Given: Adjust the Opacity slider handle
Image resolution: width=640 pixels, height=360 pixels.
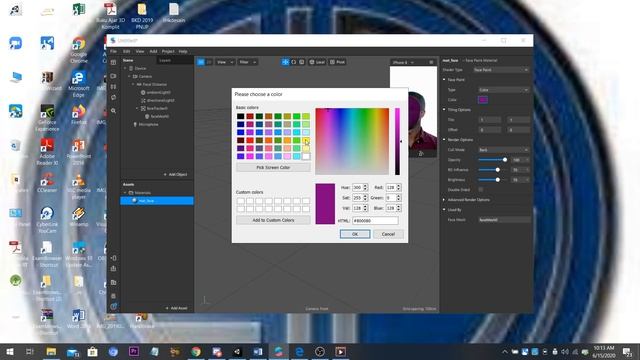Looking at the screenshot, I should (505, 160).
